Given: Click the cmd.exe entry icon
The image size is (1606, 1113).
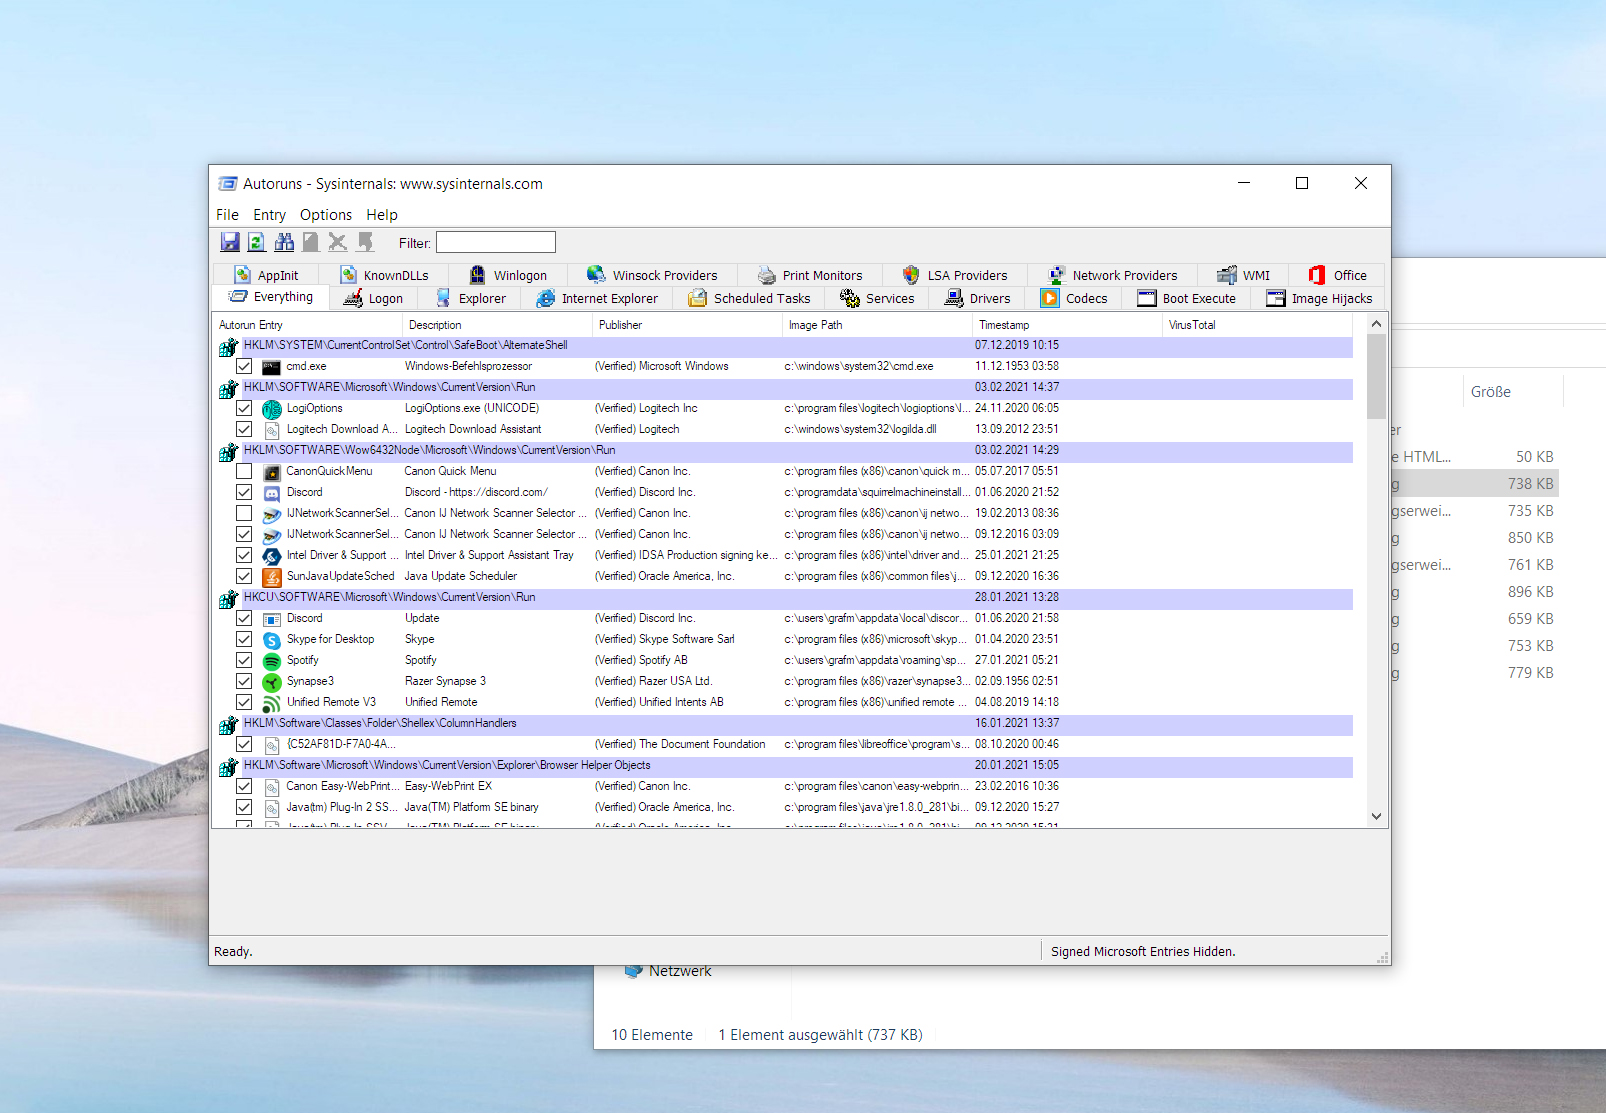Looking at the screenshot, I should point(271,367).
